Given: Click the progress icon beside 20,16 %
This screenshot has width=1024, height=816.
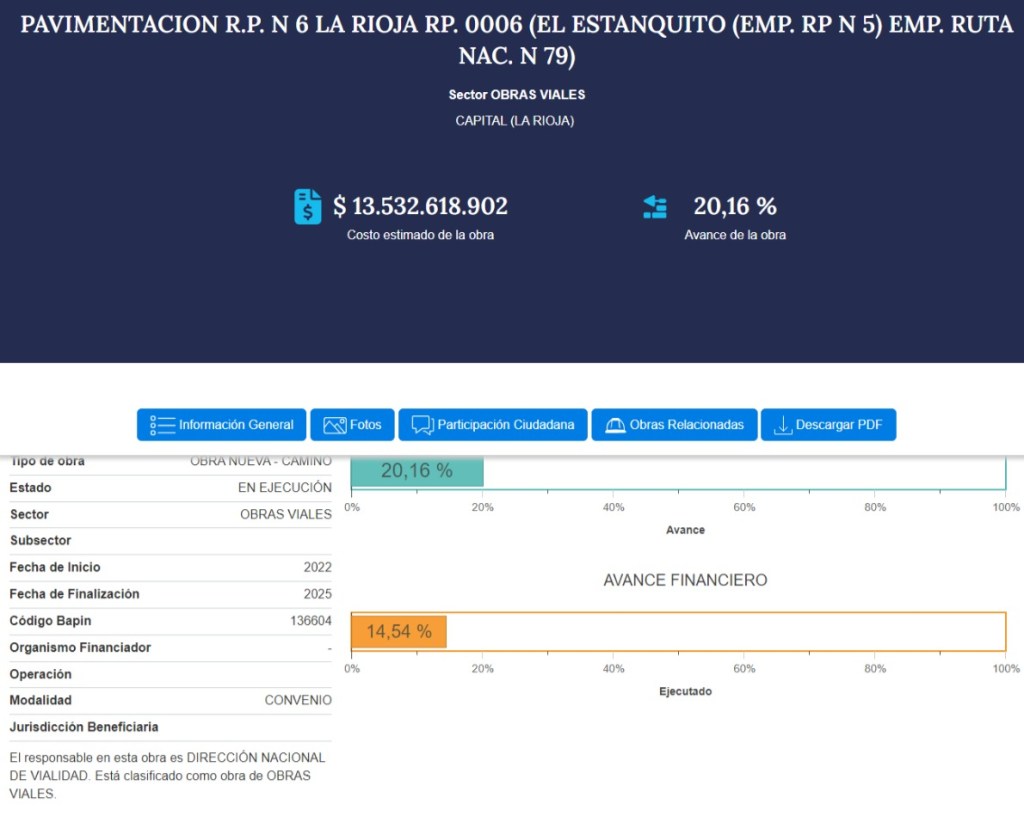Looking at the screenshot, I should pyautogui.click(x=655, y=207).
